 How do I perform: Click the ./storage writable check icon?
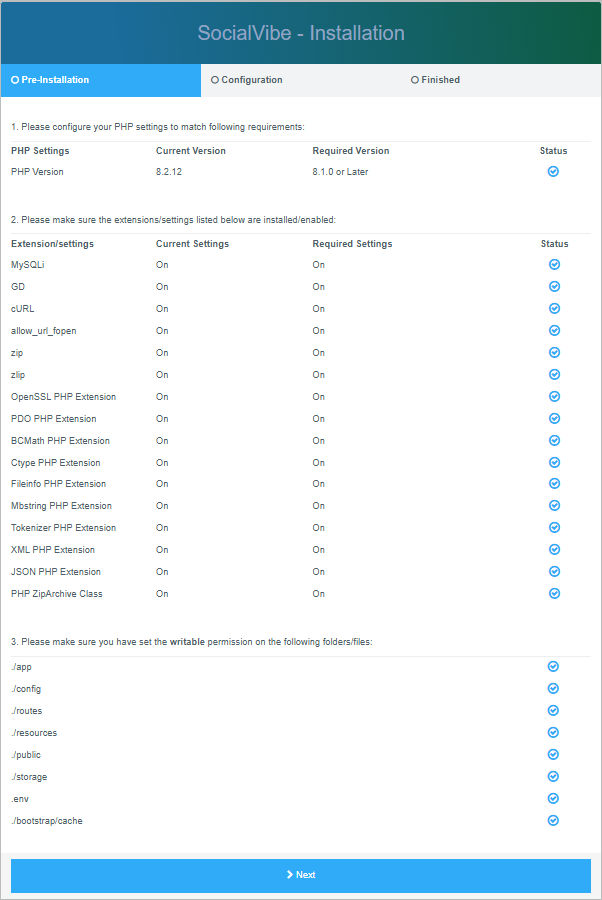[x=553, y=777]
